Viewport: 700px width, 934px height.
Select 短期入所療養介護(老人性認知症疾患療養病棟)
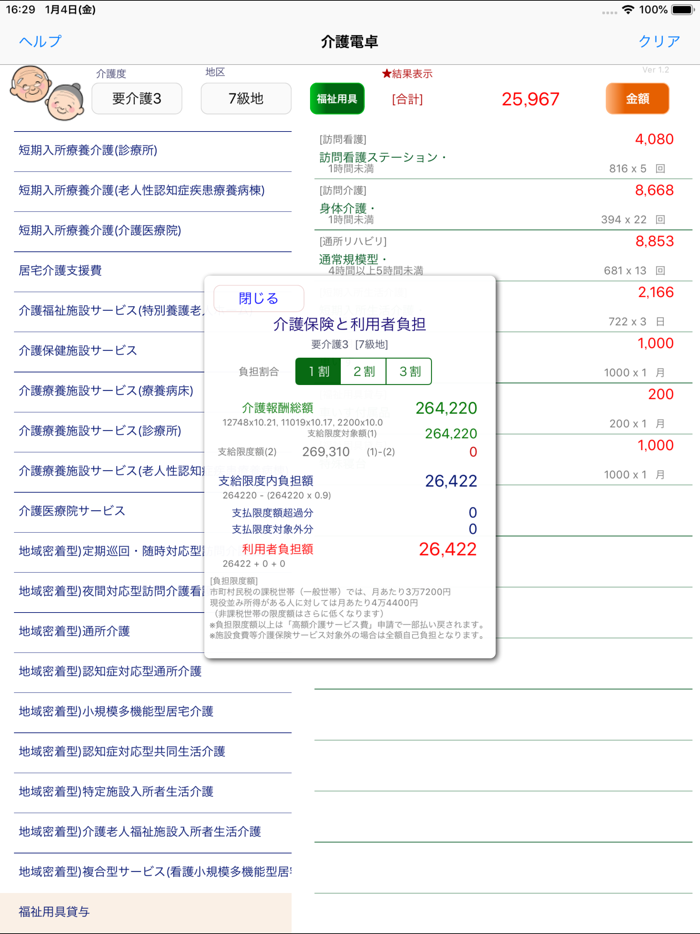[x=153, y=191]
